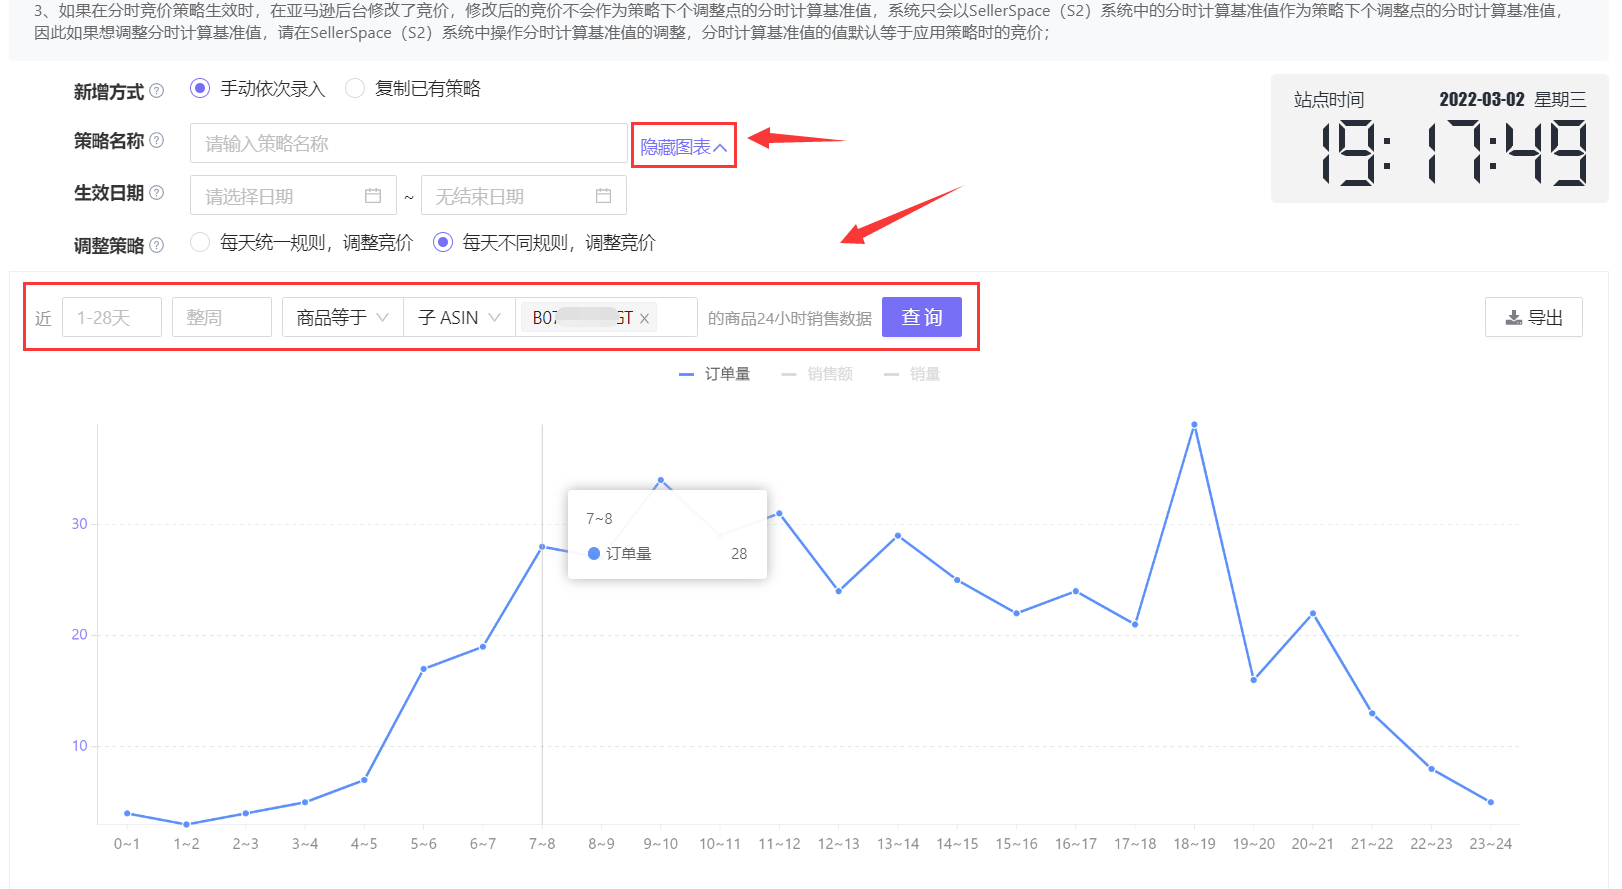
Task: Click y-axis value 30
Action: click(x=79, y=524)
